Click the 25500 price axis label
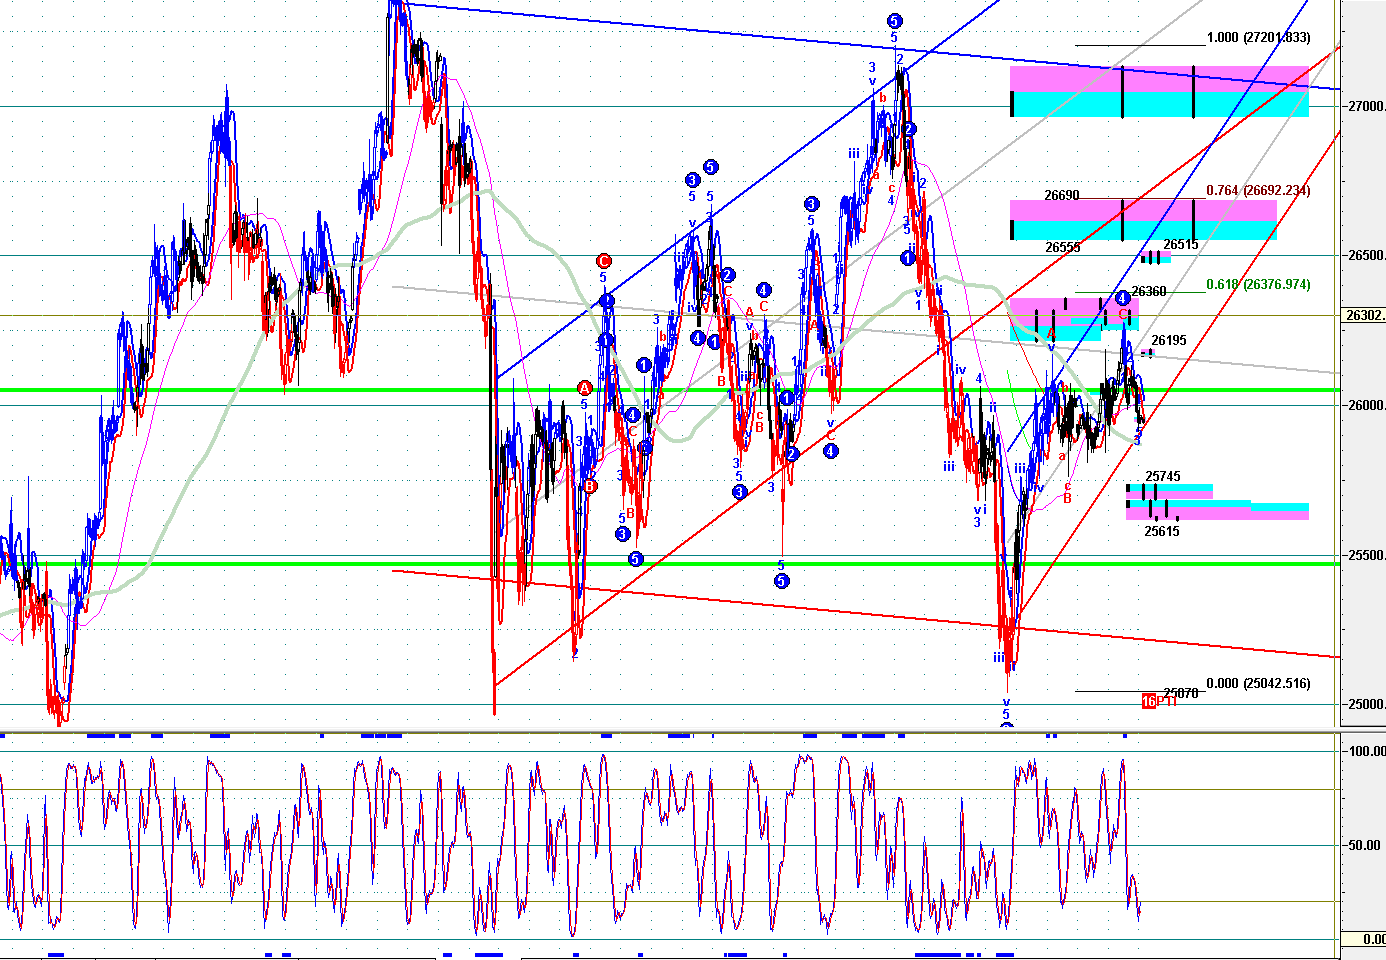Screen dimensions: 1386x960 click(x=1365, y=555)
